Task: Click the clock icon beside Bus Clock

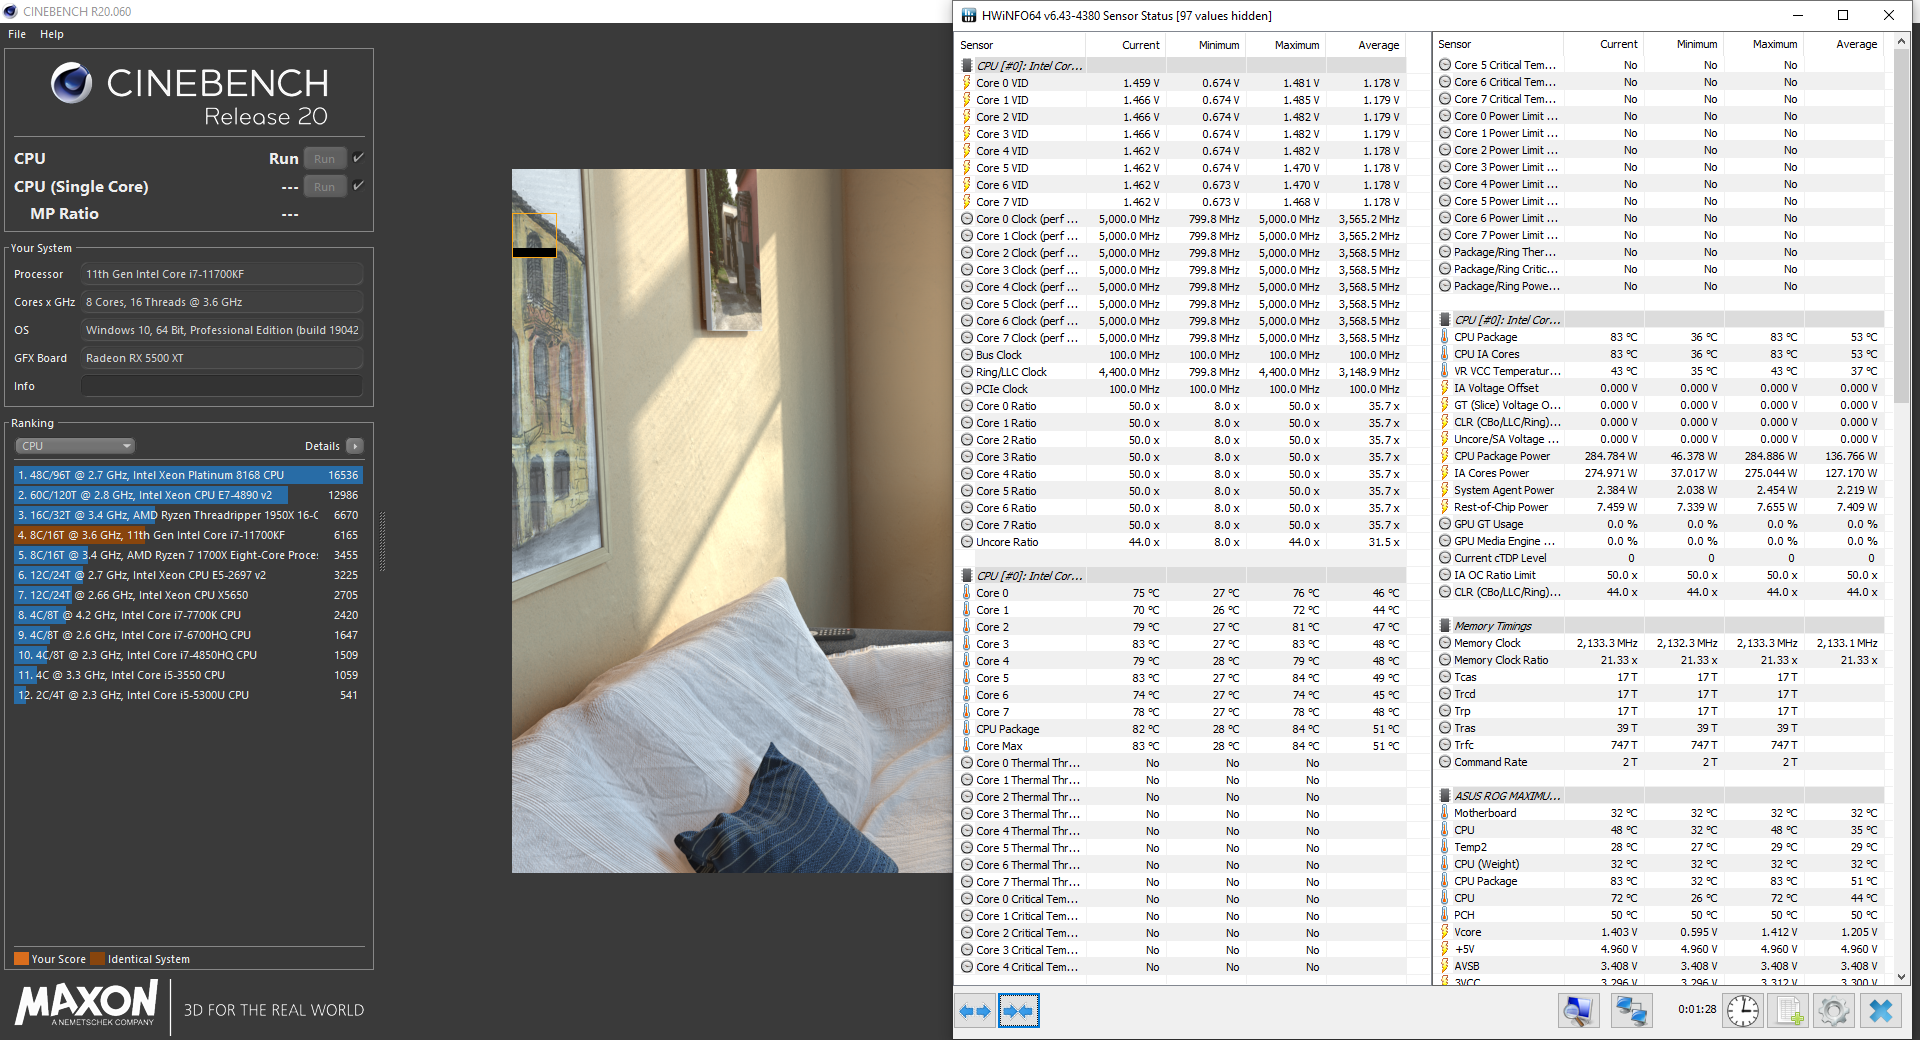Action: tap(967, 355)
